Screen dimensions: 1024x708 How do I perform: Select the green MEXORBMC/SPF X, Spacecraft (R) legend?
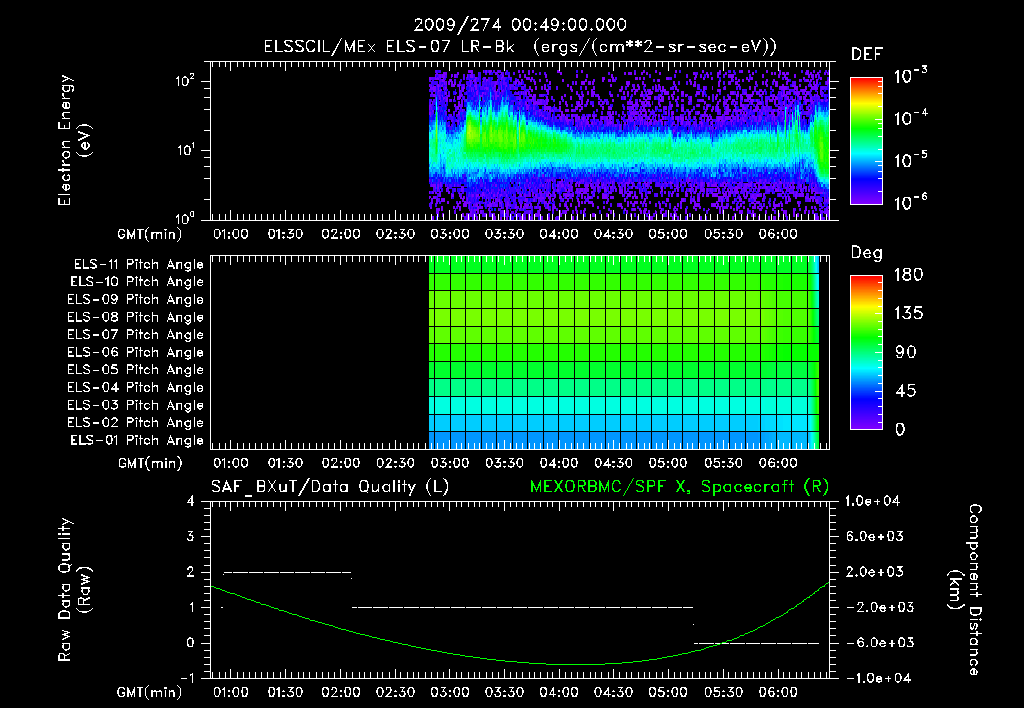(679, 487)
